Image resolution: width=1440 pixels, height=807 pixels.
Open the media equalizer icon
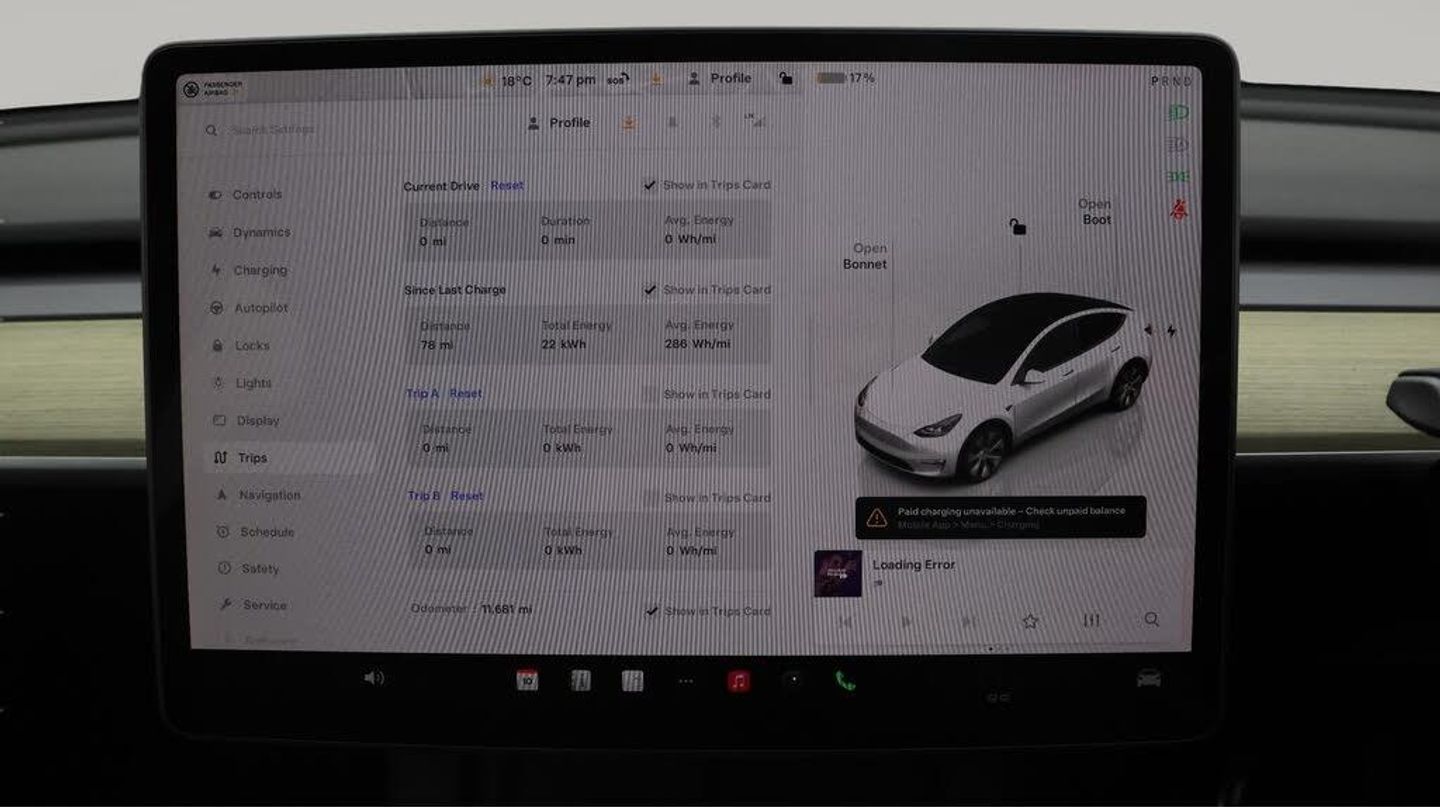click(1091, 621)
